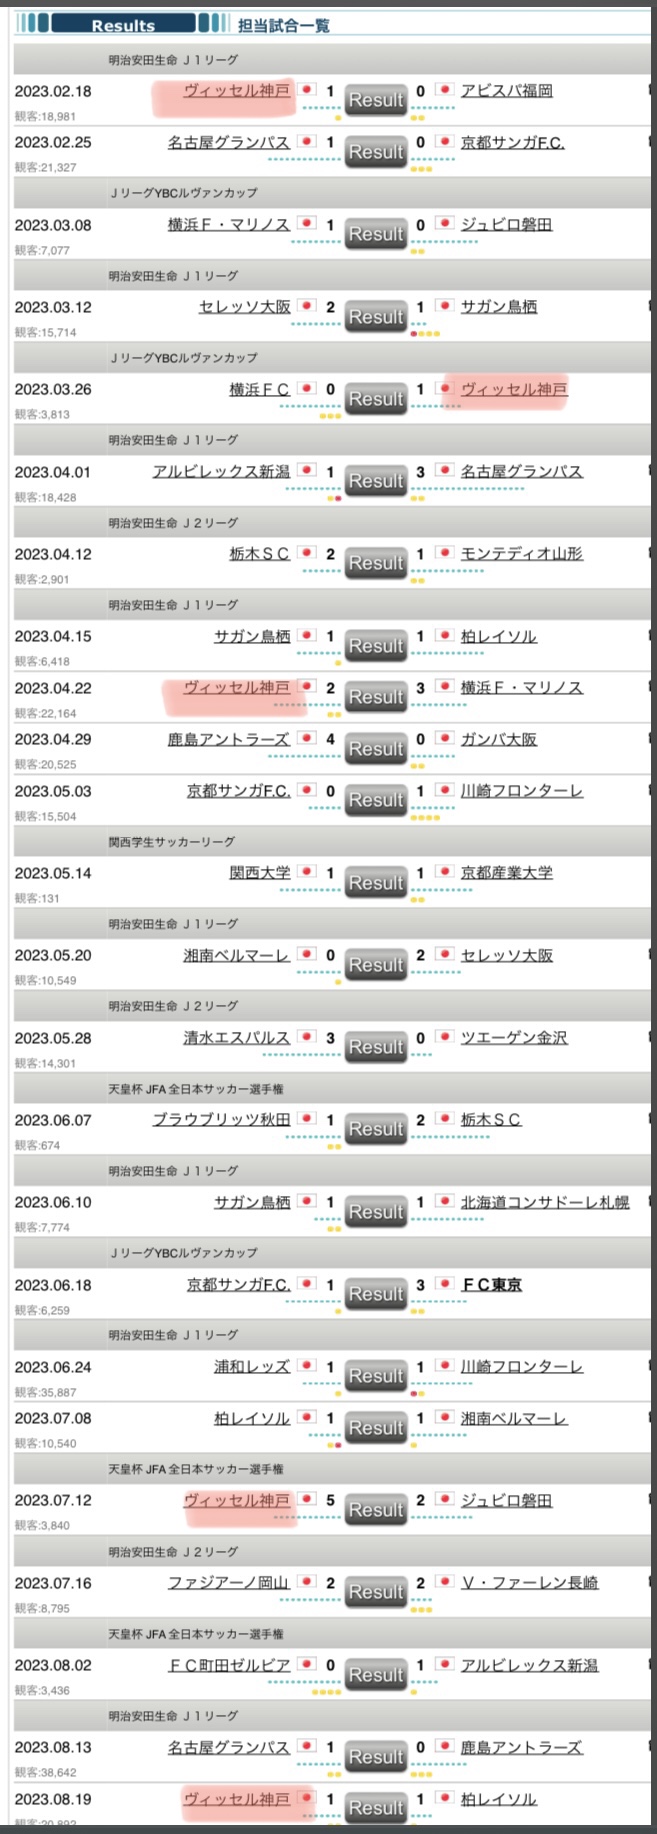657x1834 pixels.
Task: Open the ＦＣ町田ゼルビア team link
Action: 229,1666
